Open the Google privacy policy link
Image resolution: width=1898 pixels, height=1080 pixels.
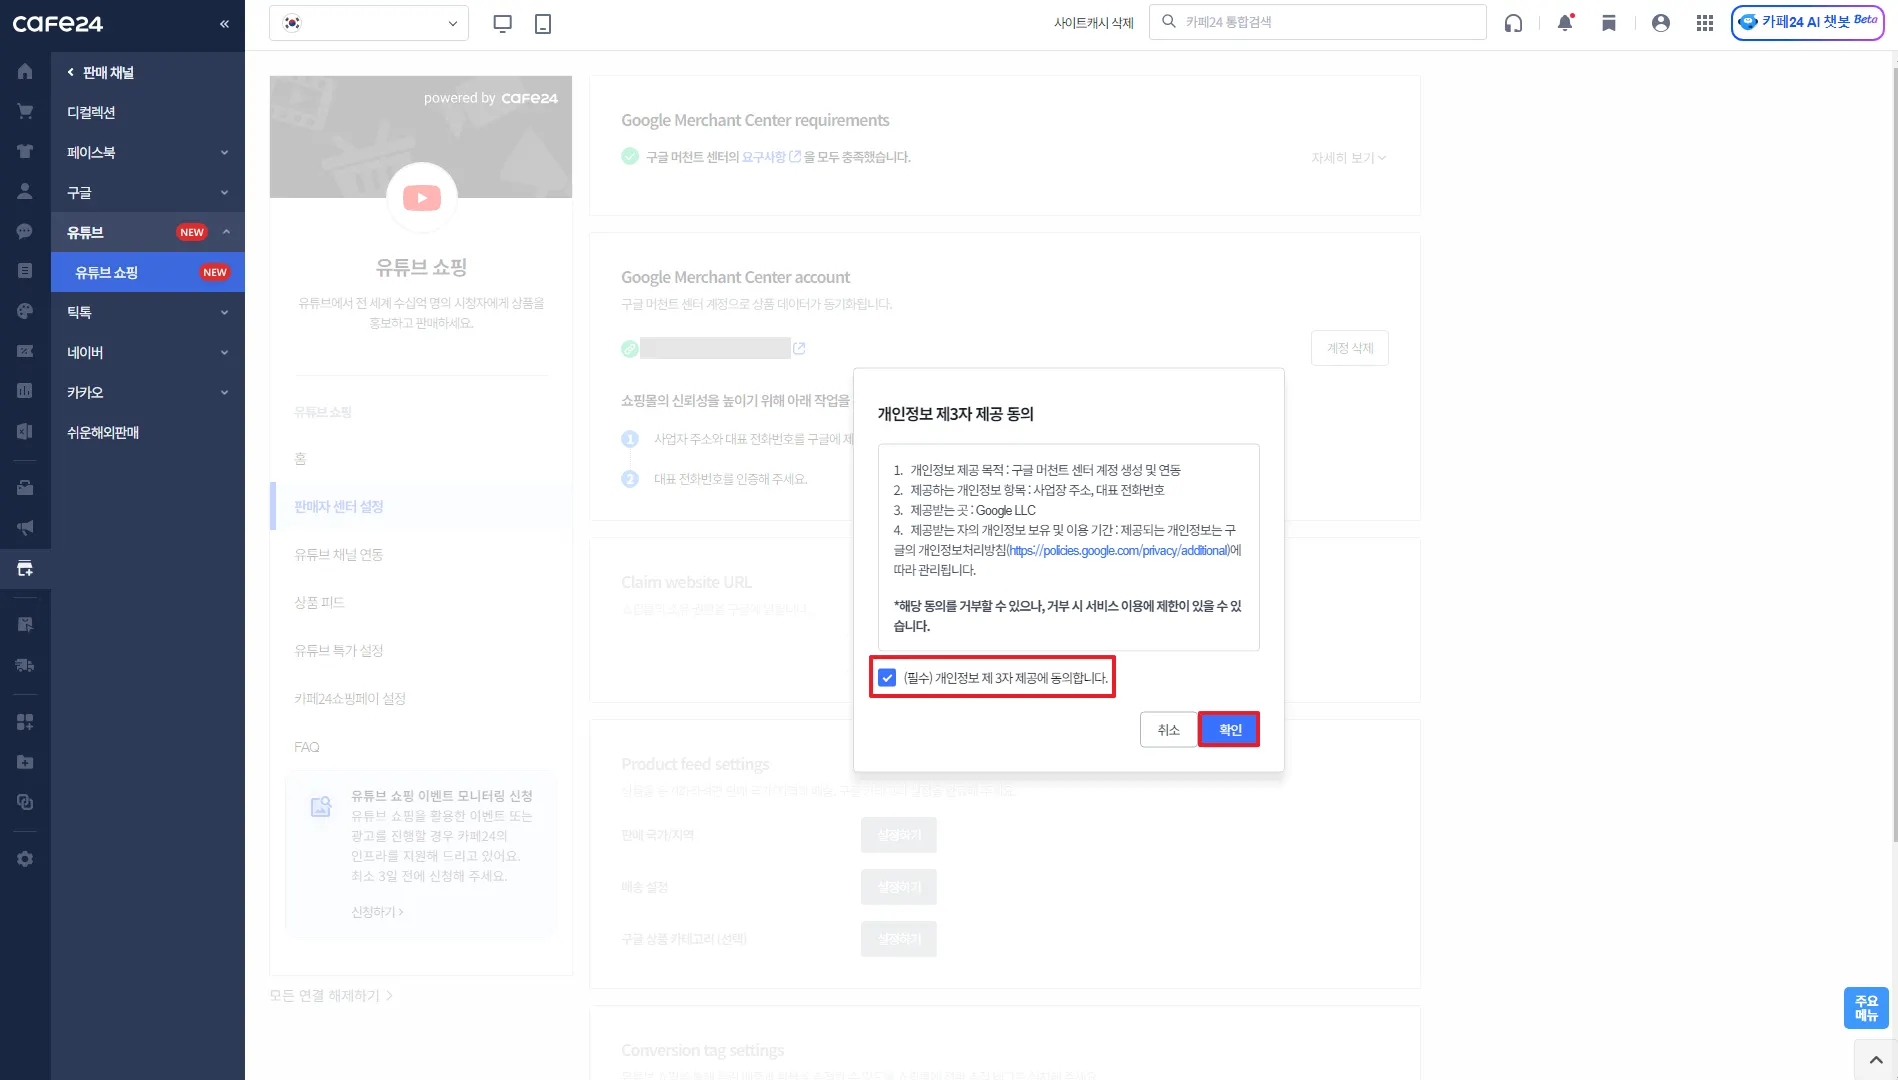(1119, 550)
